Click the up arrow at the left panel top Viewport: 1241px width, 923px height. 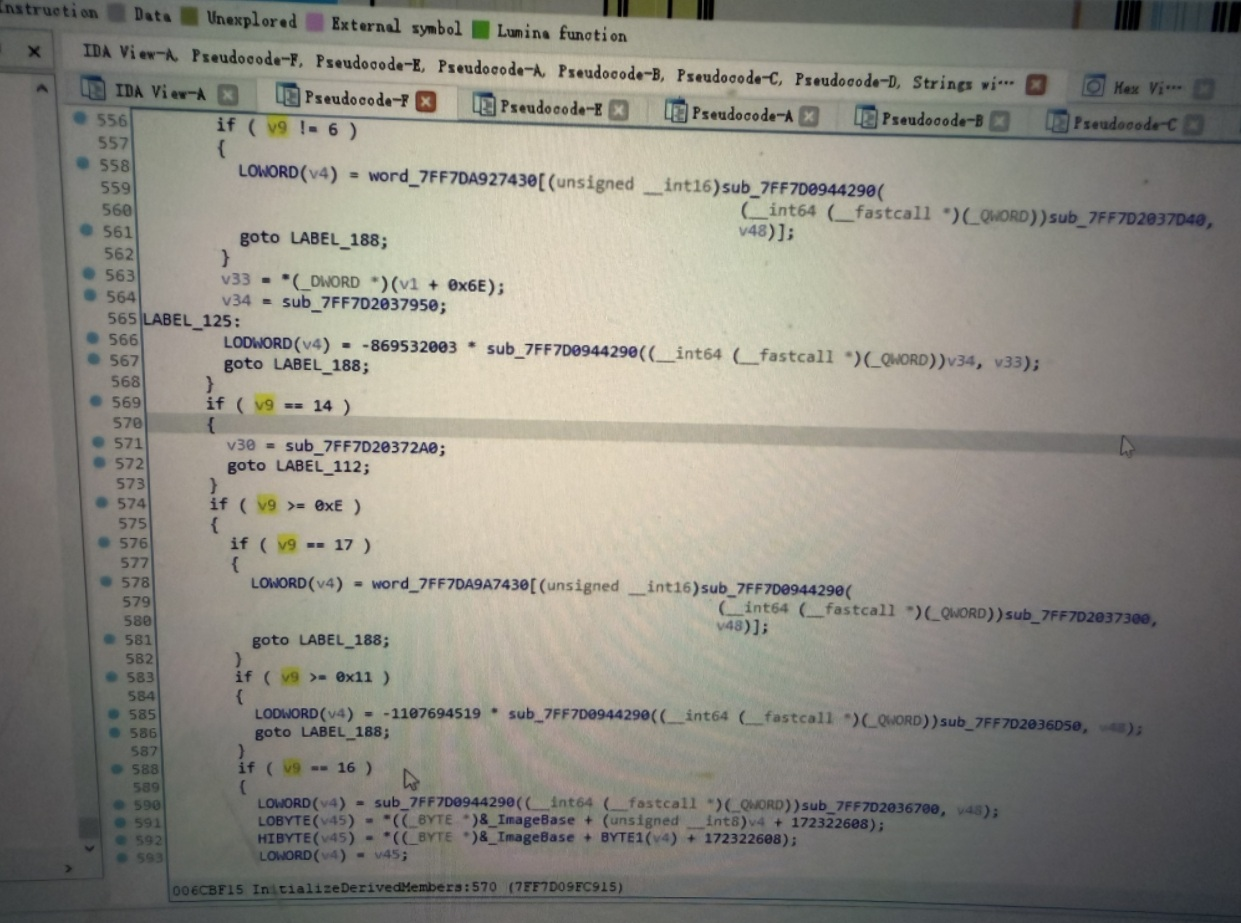(x=41, y=89)
